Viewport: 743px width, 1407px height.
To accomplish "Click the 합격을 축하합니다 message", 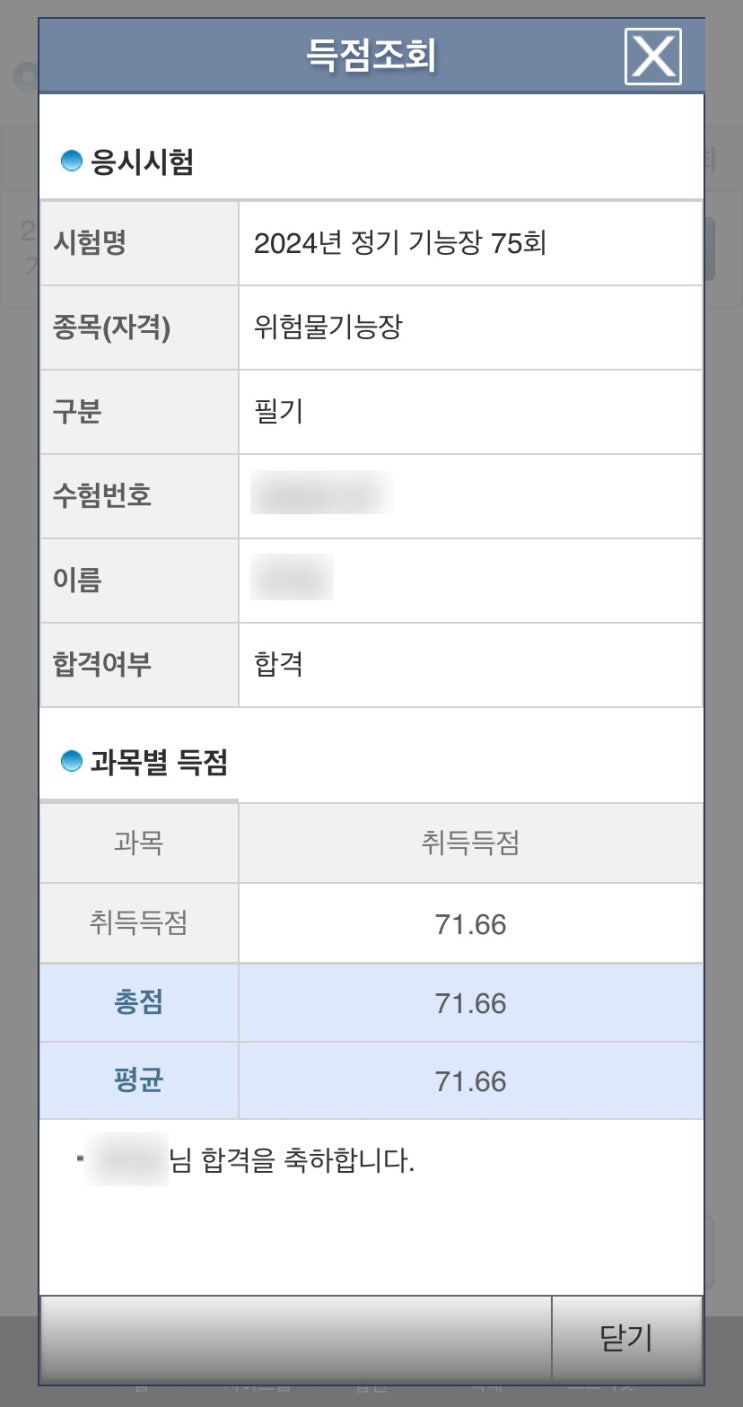I will [308, 1161].
